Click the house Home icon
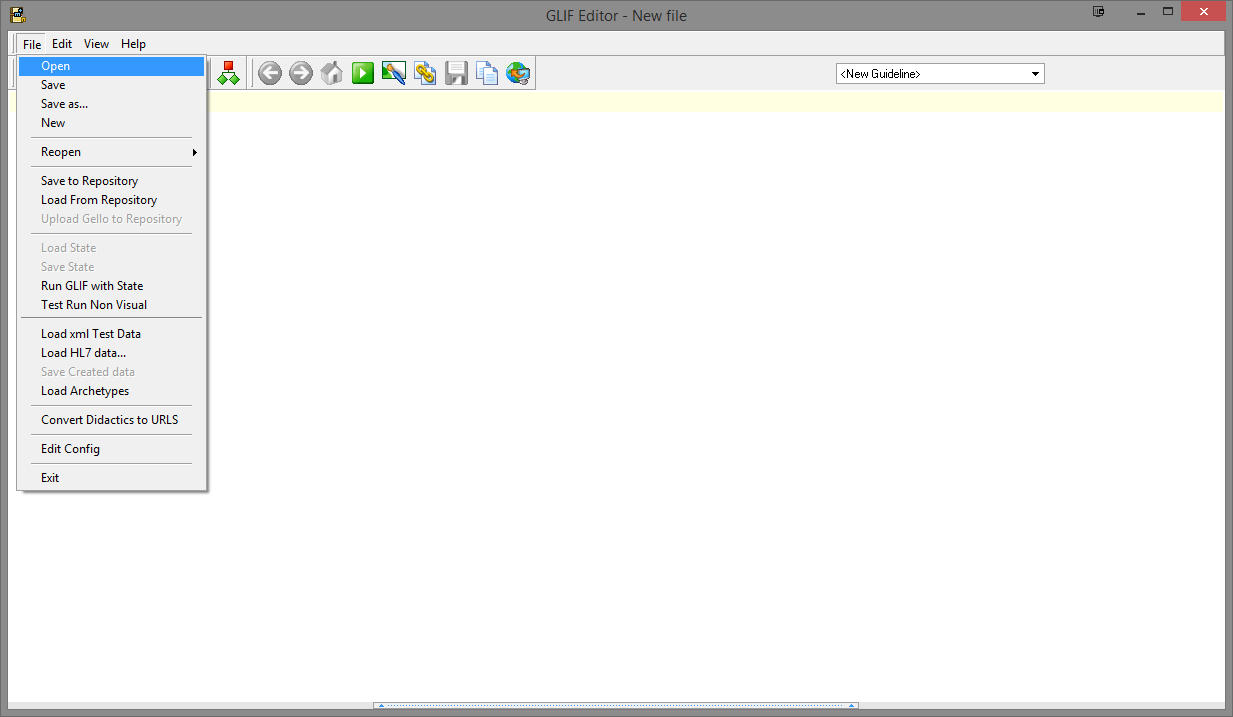This screenshot has width=1233, height=717. pyautogui.click(x=332, y=73)
